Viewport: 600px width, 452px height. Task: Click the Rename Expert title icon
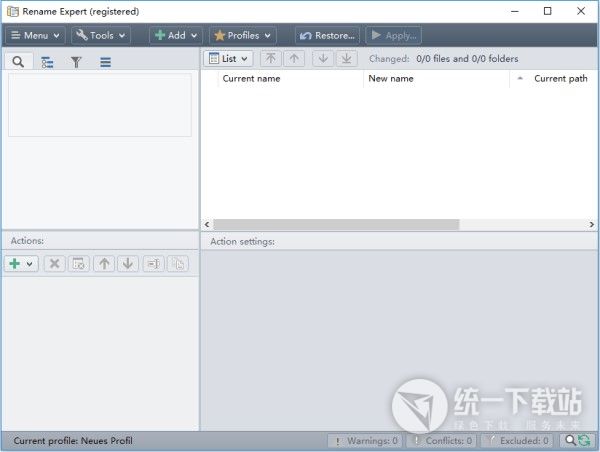13,11
